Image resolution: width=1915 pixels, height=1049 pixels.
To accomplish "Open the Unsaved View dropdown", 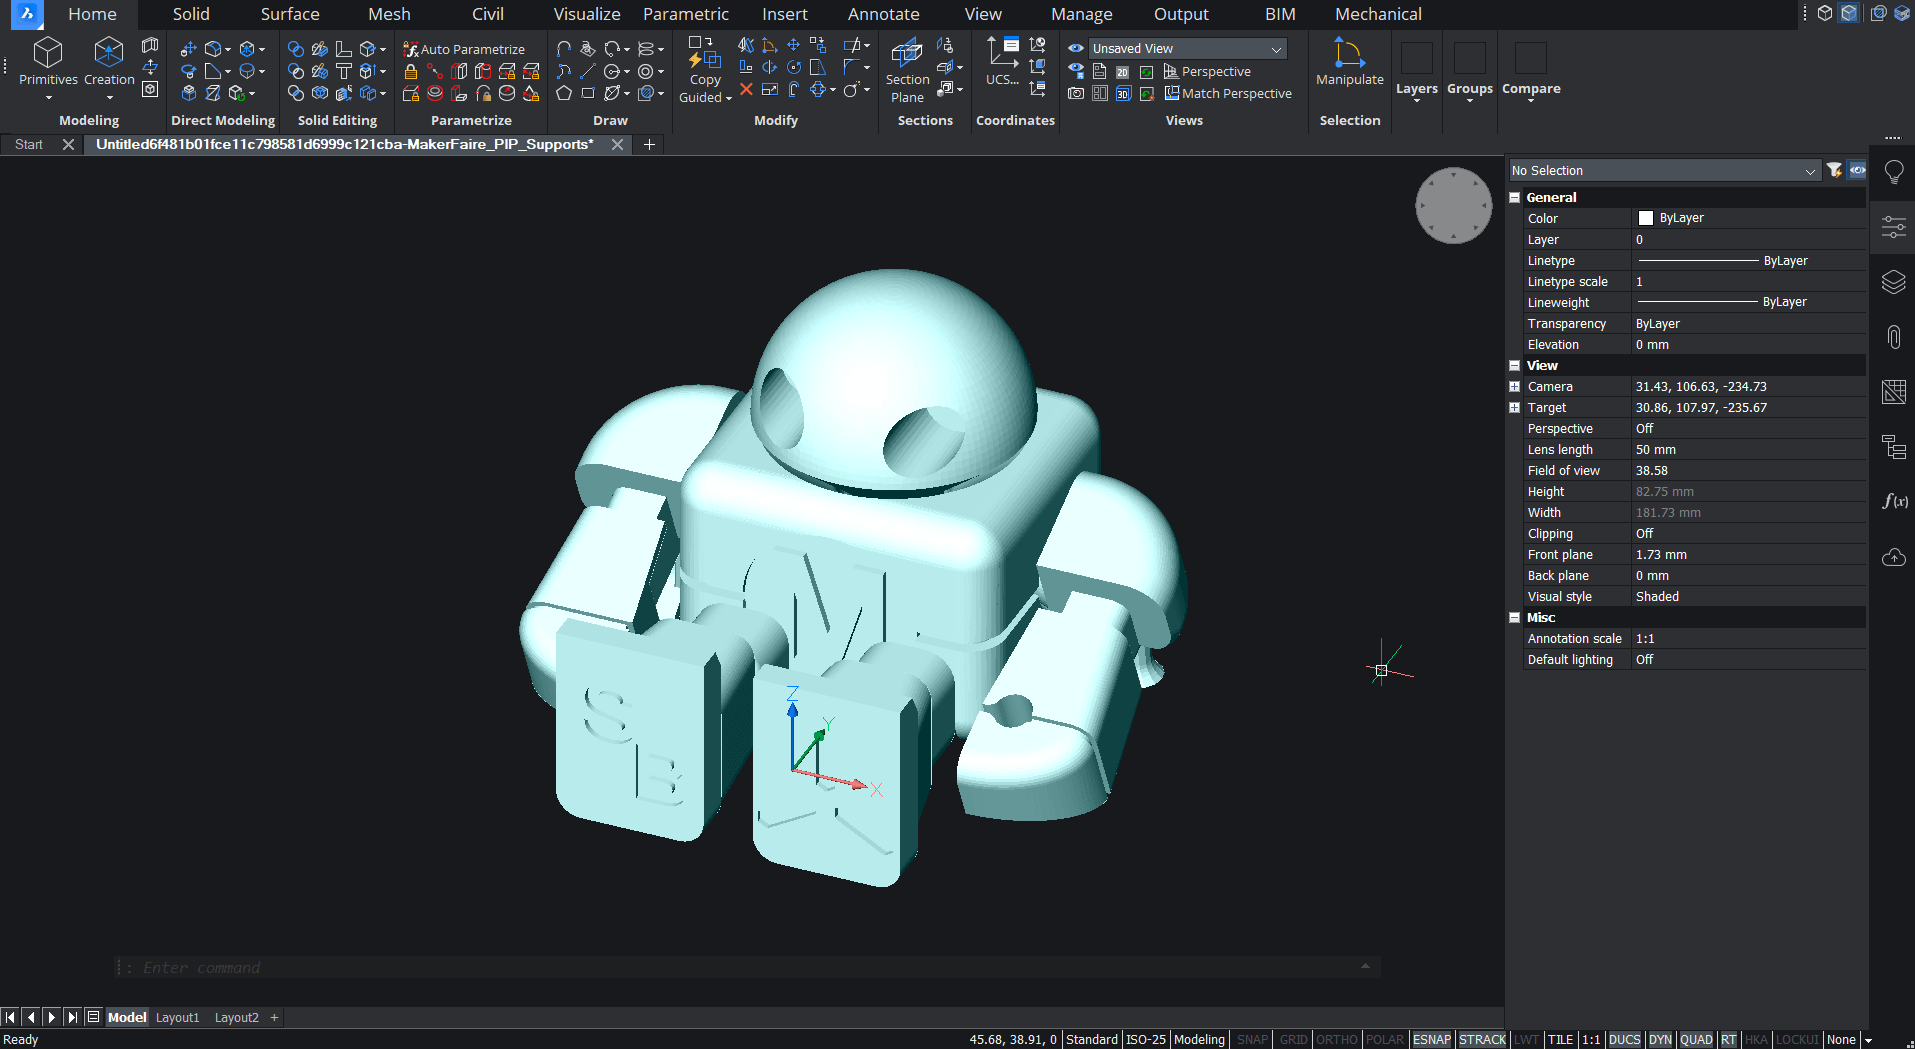I will click(1186, 49).
